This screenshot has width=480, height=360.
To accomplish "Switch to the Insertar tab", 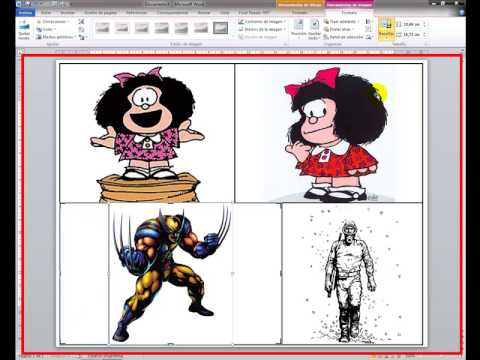I will [68, 13].
